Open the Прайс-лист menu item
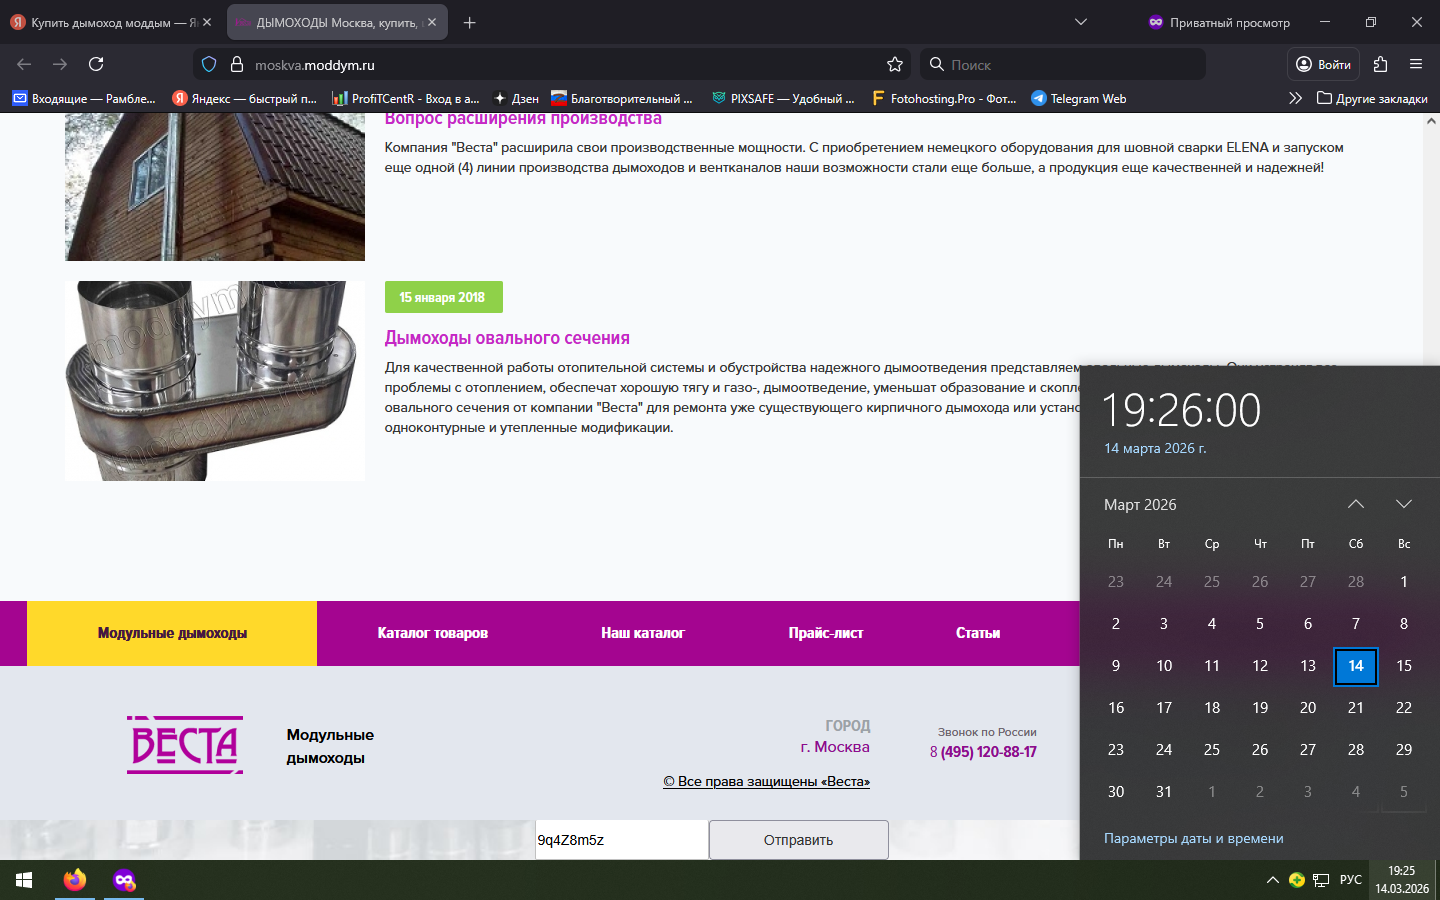The image size is (1440, 900). [x=825, y=633]
